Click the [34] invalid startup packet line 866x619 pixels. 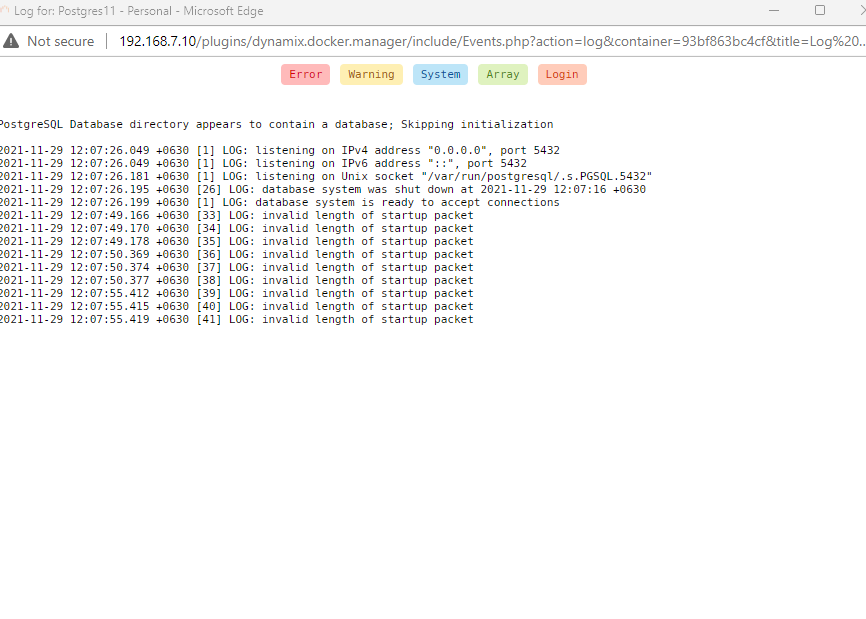tap(236, 228)
